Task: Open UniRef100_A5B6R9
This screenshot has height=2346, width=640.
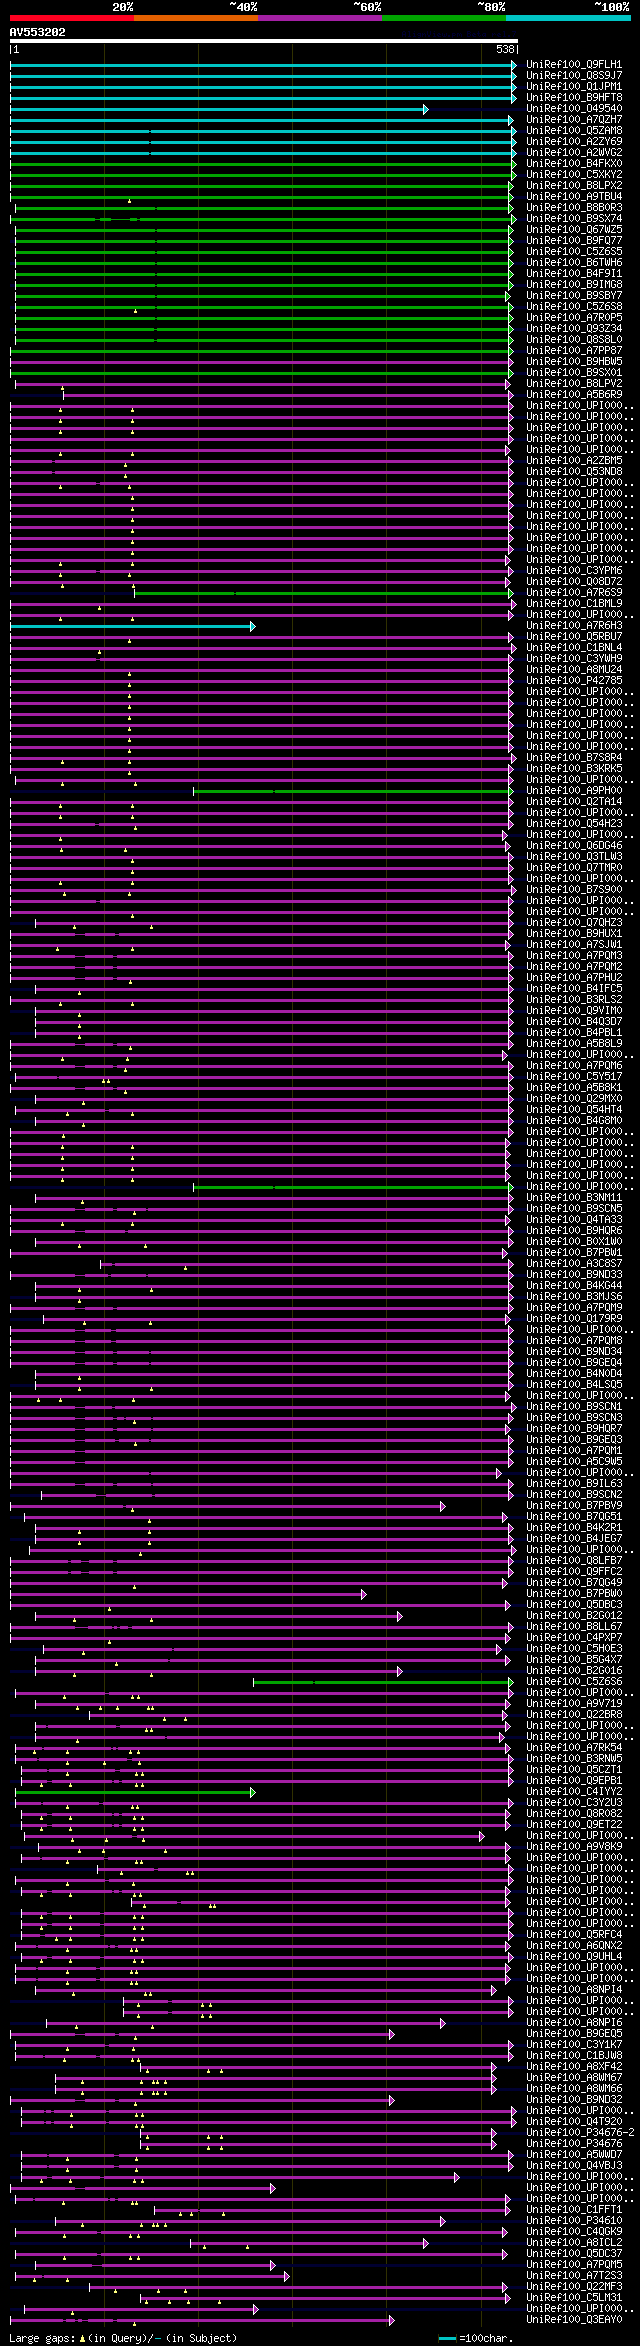Action: point(574,395)
